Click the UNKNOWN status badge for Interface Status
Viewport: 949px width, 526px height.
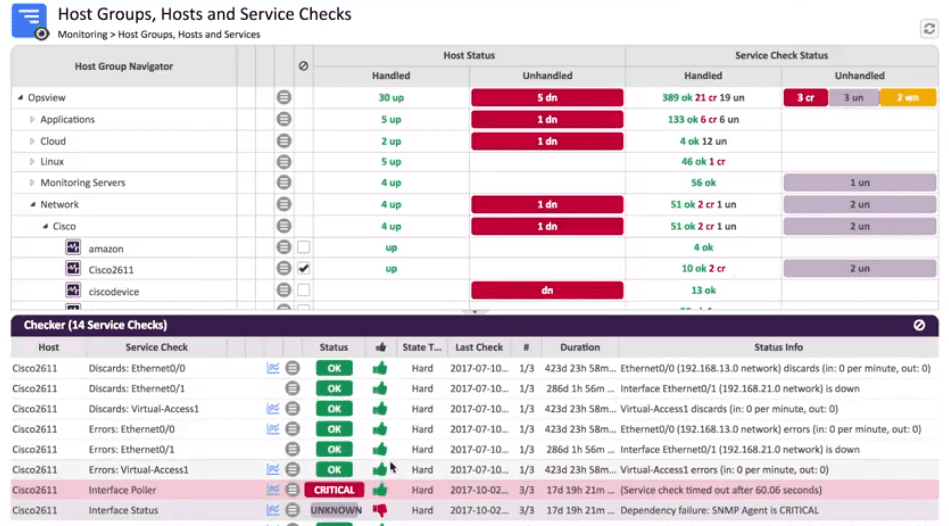(336, 510)
